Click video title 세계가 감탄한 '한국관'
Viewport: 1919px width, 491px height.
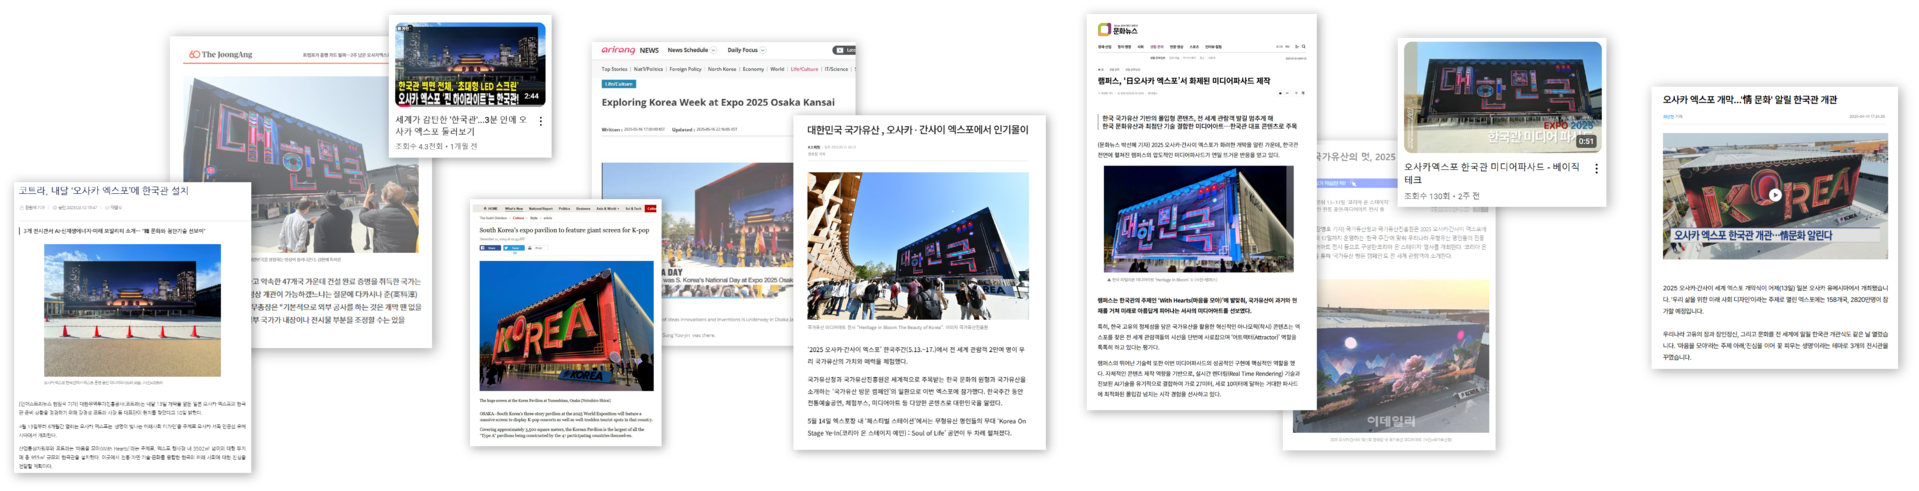coord(461,125)
